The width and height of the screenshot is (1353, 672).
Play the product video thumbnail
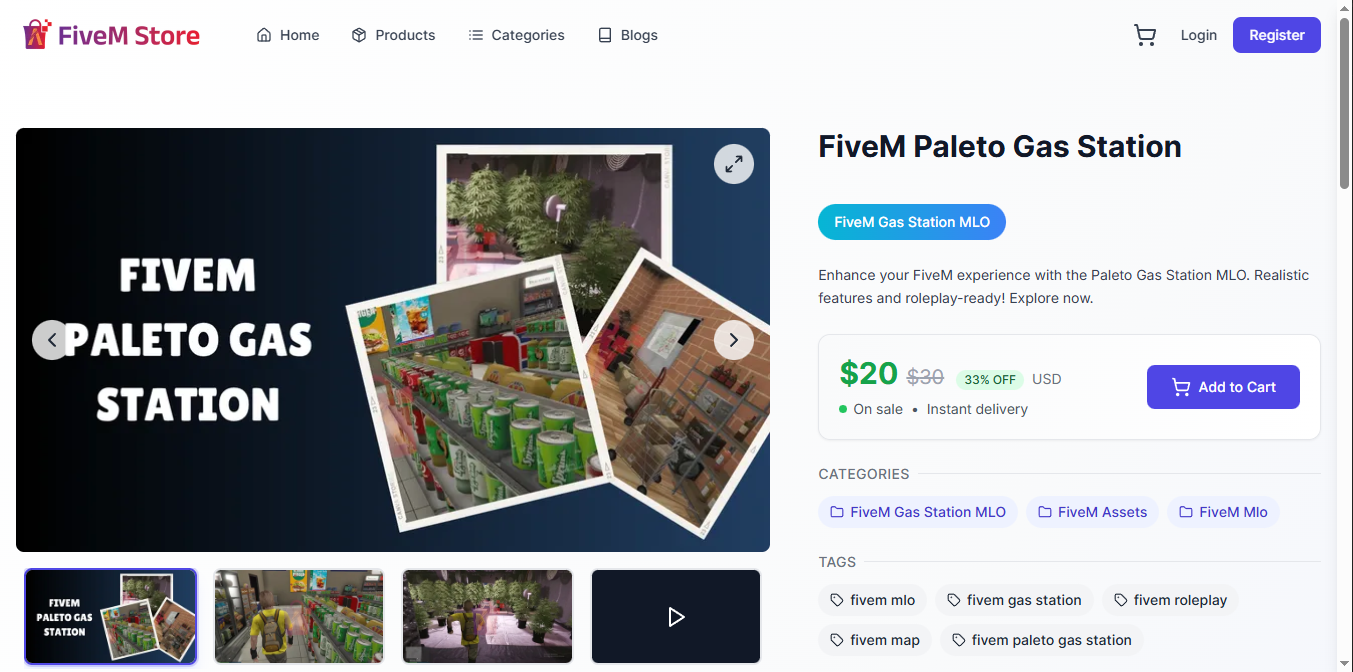point(676,617)
